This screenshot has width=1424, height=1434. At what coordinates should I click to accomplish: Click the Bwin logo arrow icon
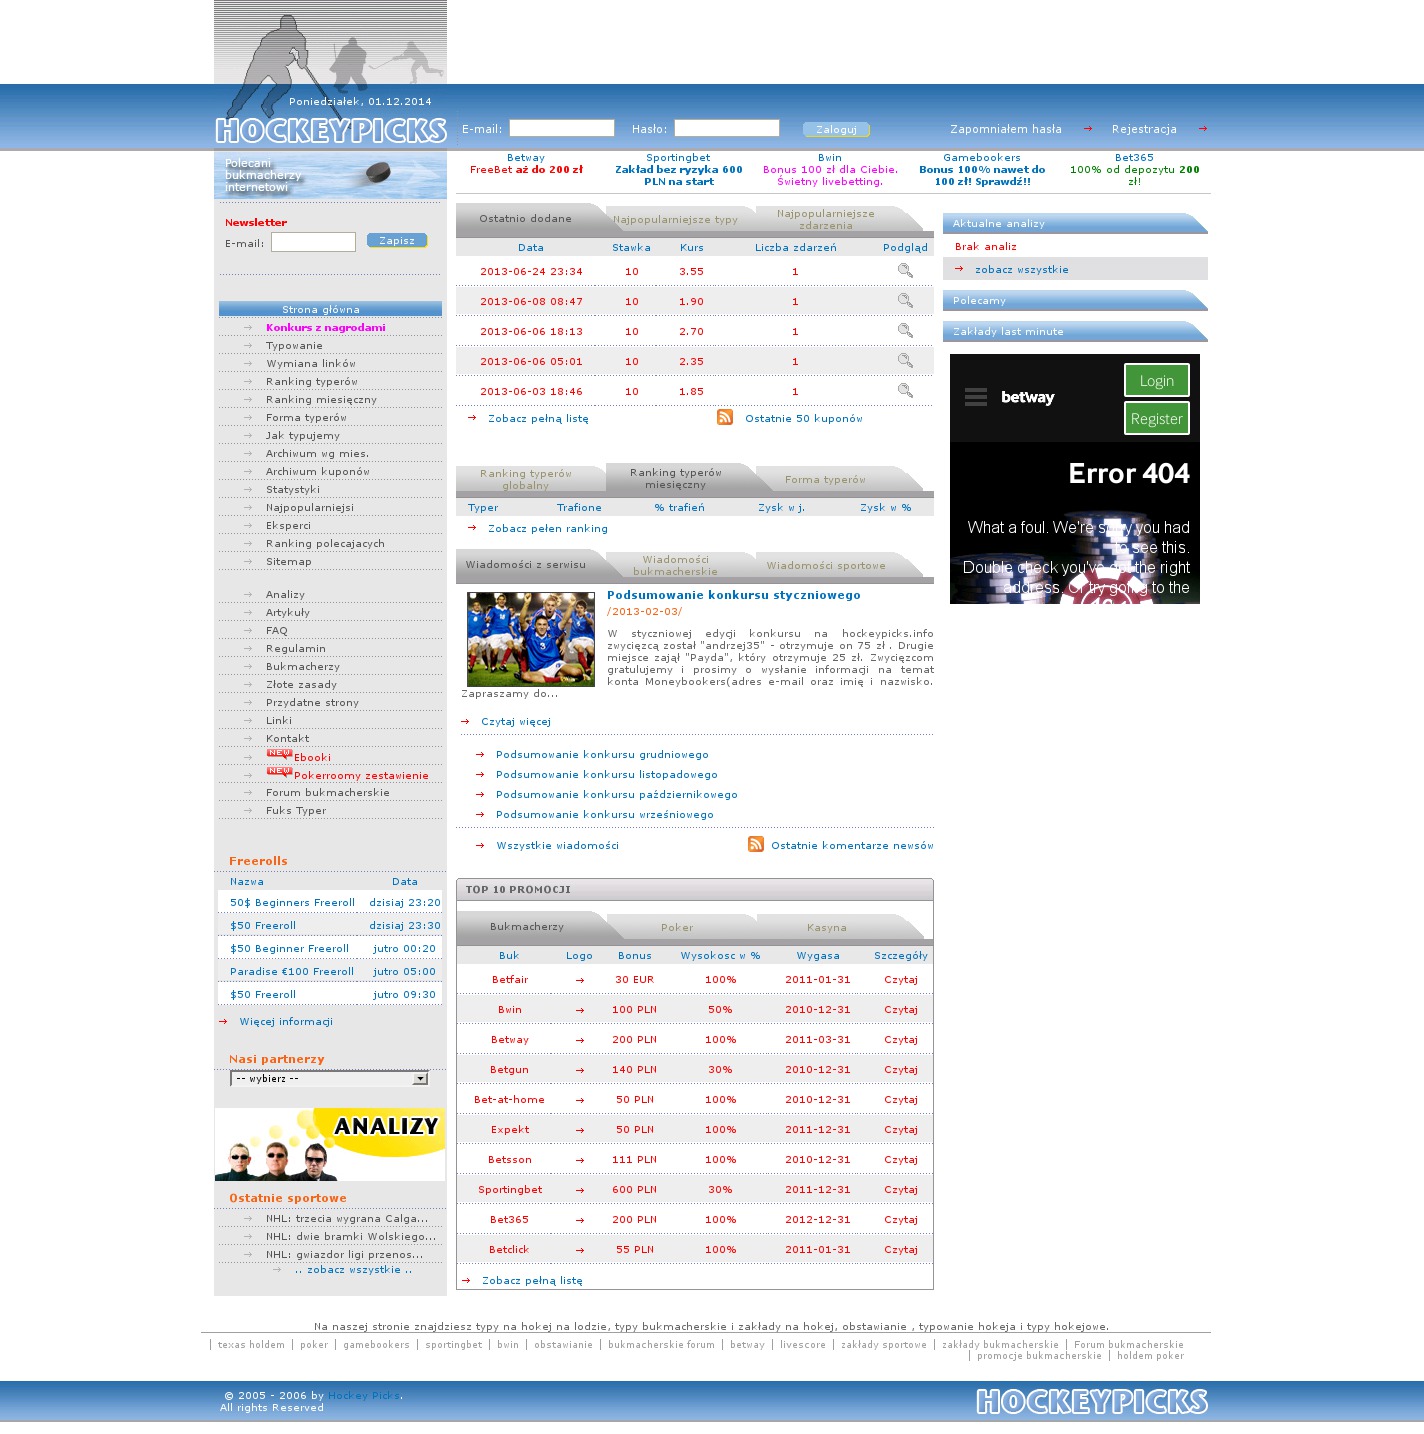tap(580, 1010)
